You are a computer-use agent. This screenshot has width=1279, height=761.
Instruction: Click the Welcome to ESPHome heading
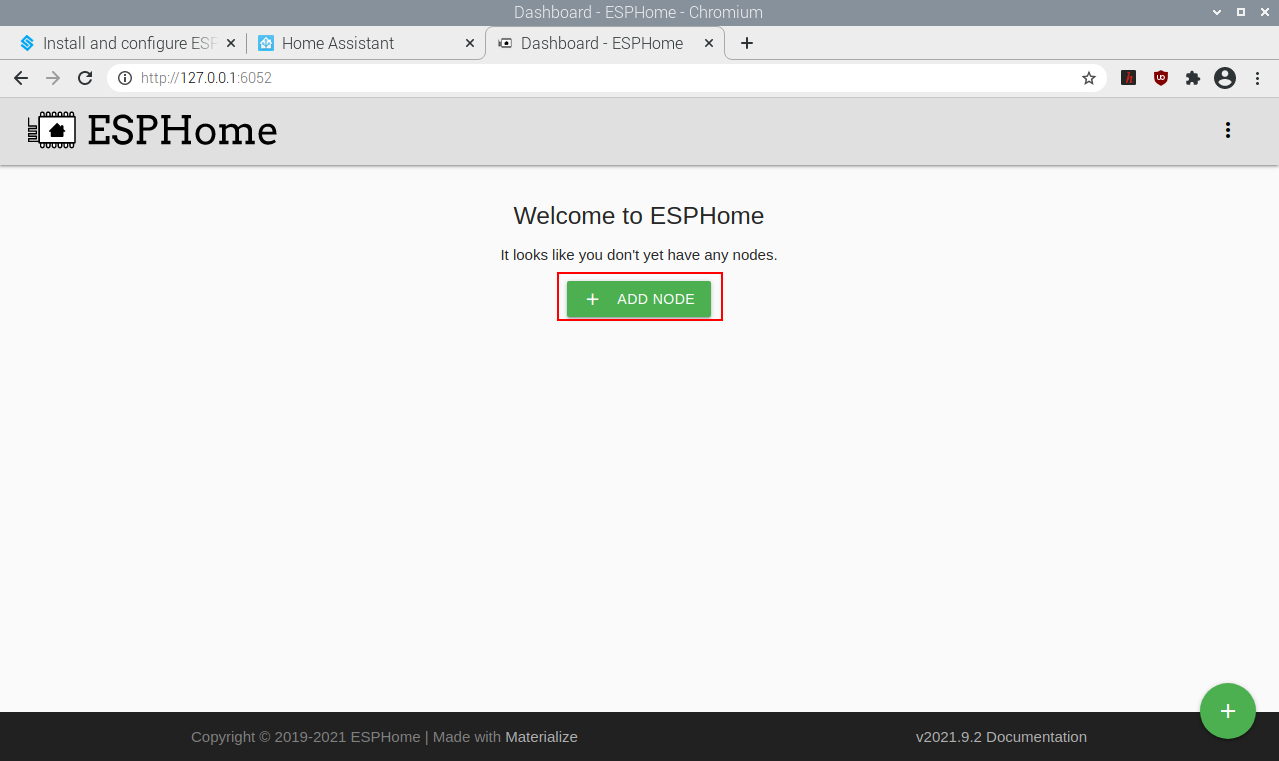pos(639,215)
